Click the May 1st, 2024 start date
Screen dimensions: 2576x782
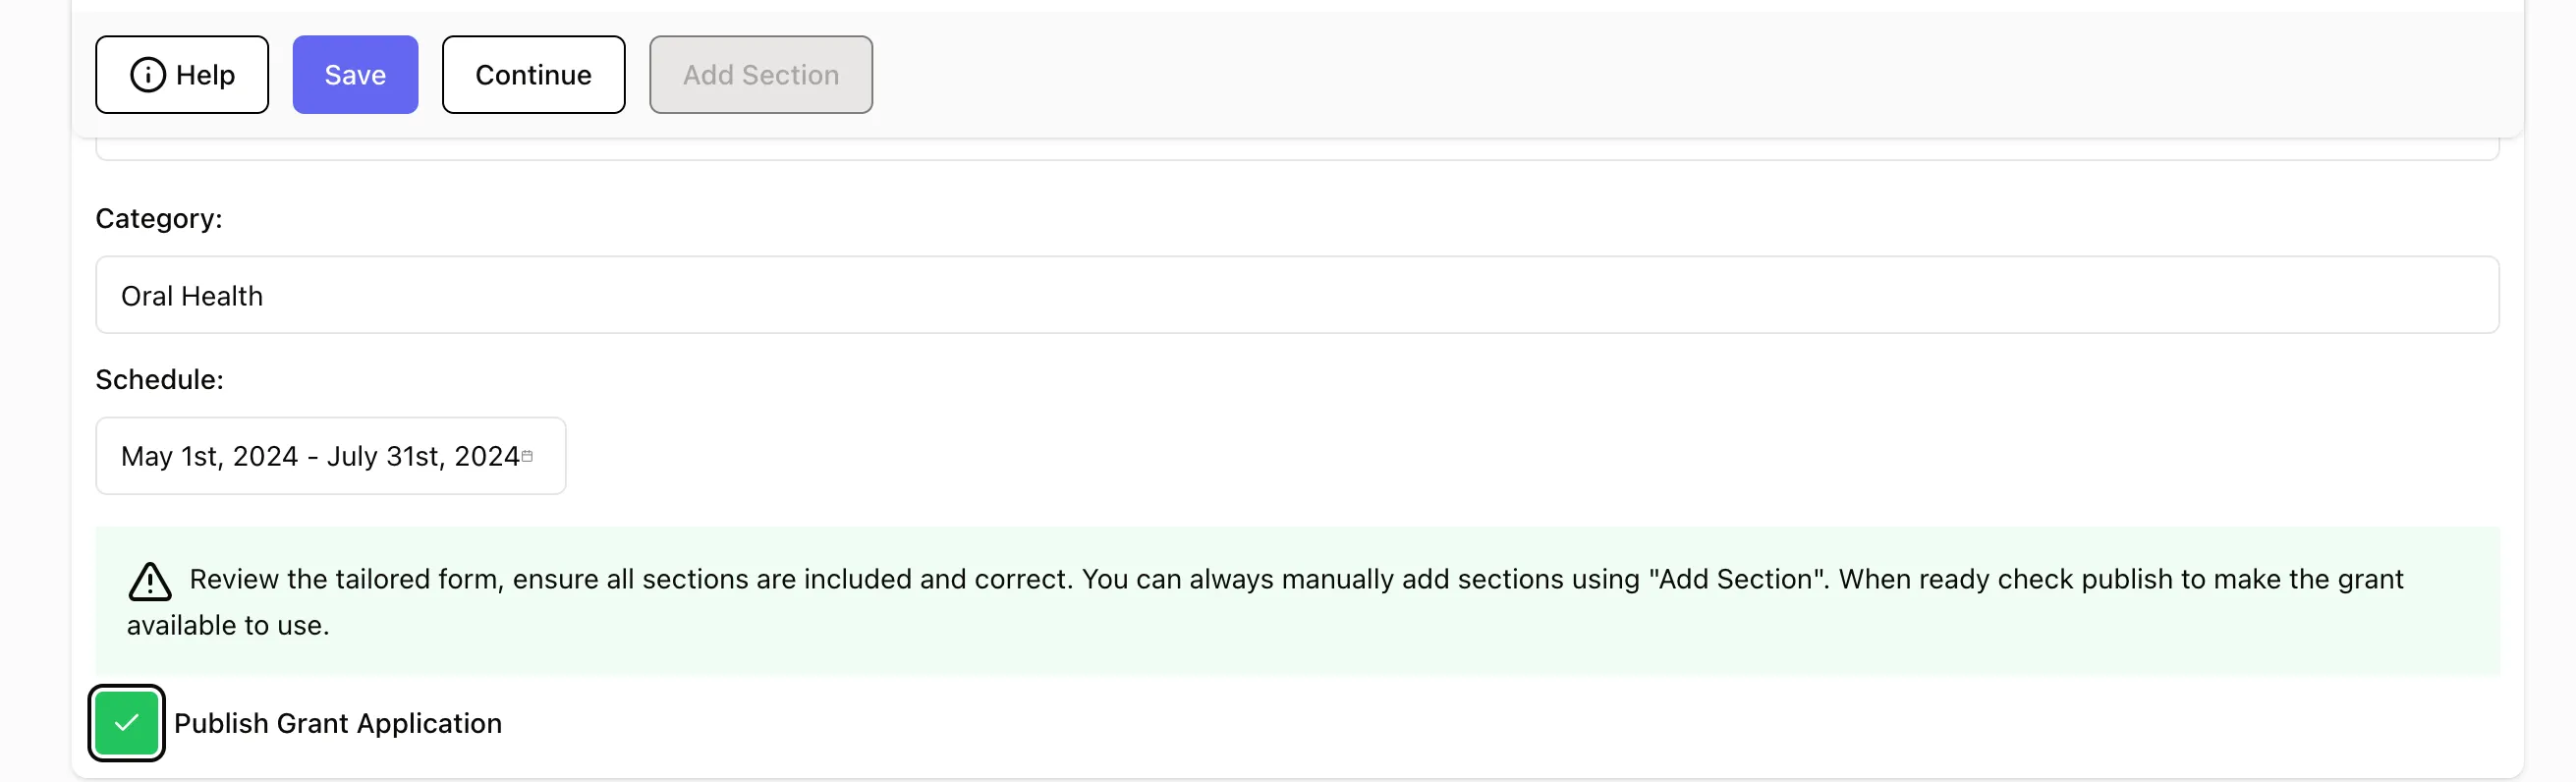coord(209,456)
